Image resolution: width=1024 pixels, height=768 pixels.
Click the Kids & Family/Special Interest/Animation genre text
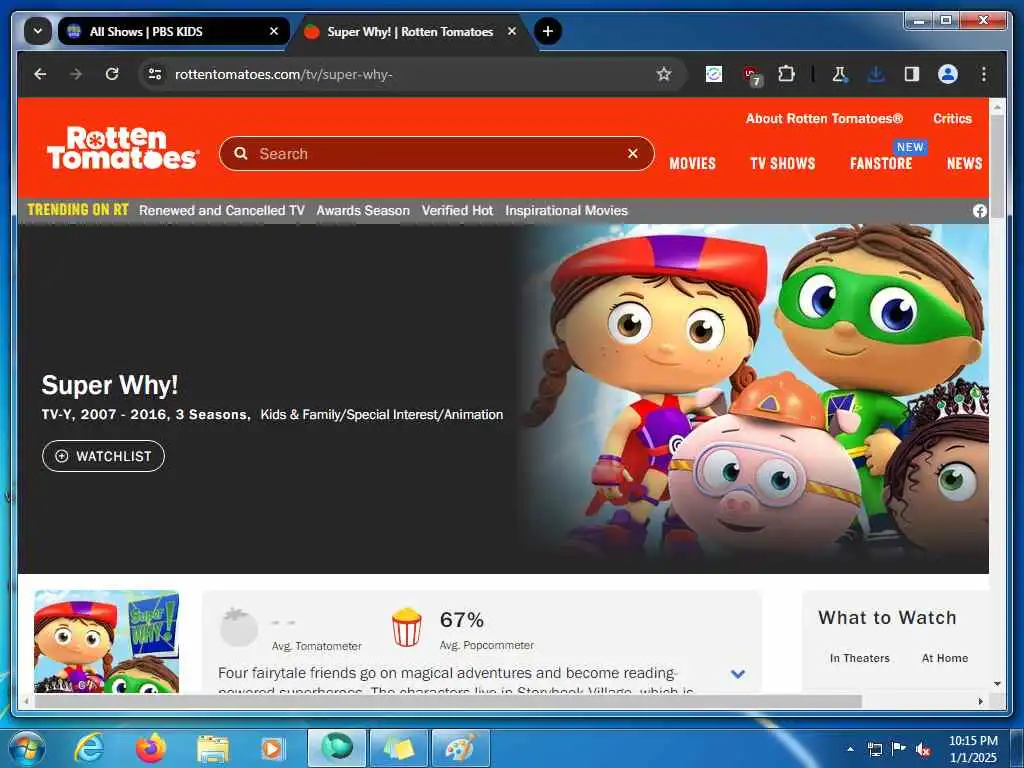[381, 415]
